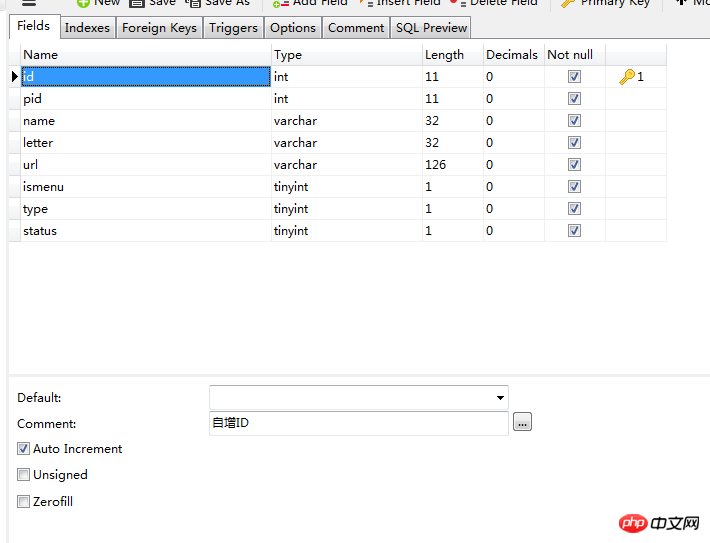This screenshot has height=543, width=710.
Task: Click the Save As toolbar icon
Action: (x=193, y=3)
